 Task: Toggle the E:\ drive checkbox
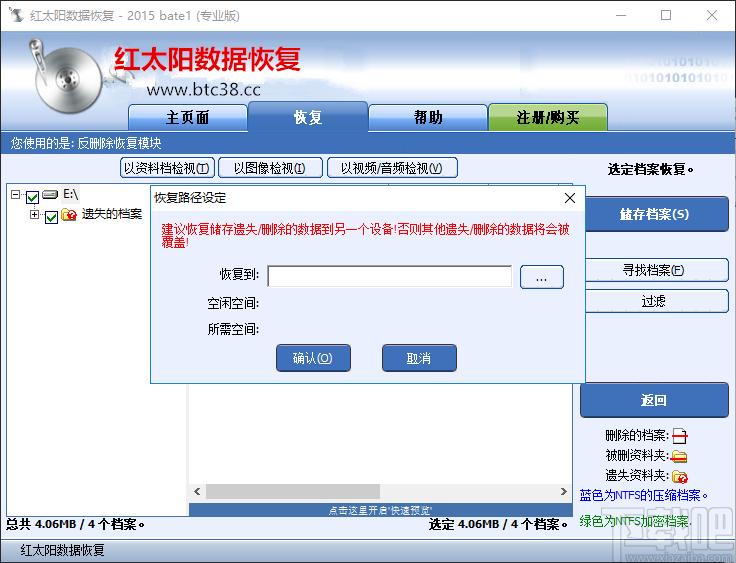click(32, 197)
